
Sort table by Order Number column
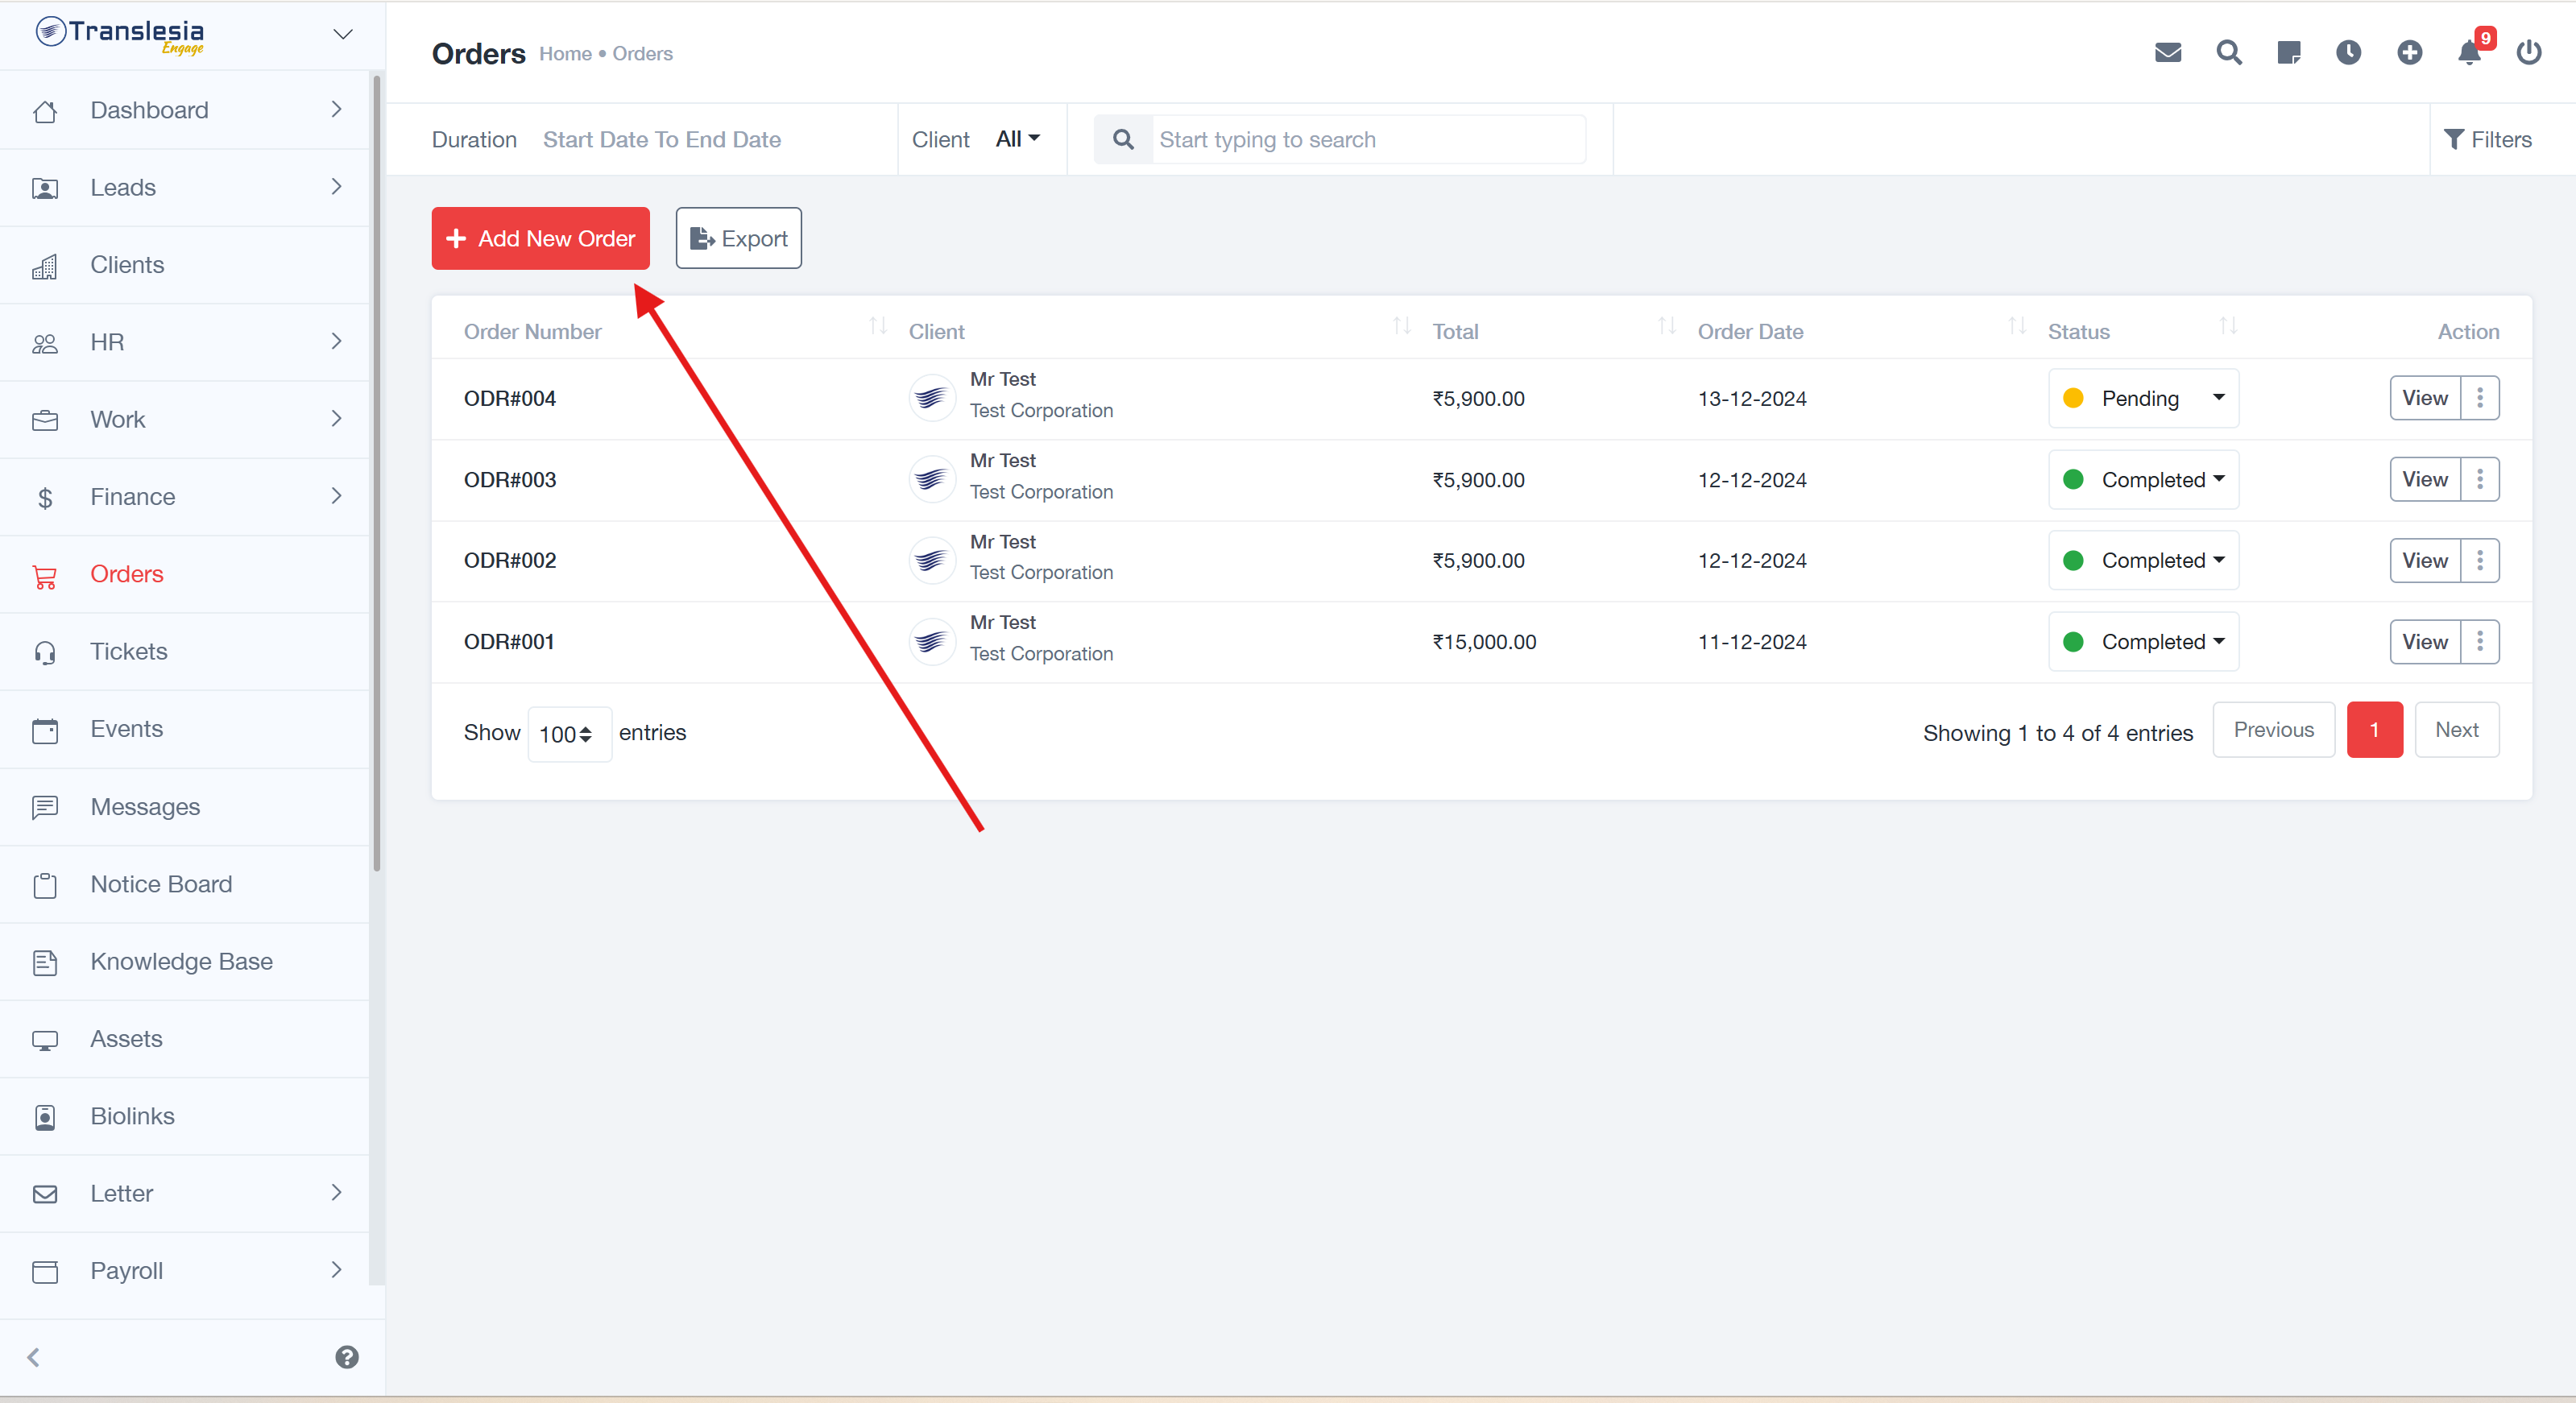click(533, 331)
